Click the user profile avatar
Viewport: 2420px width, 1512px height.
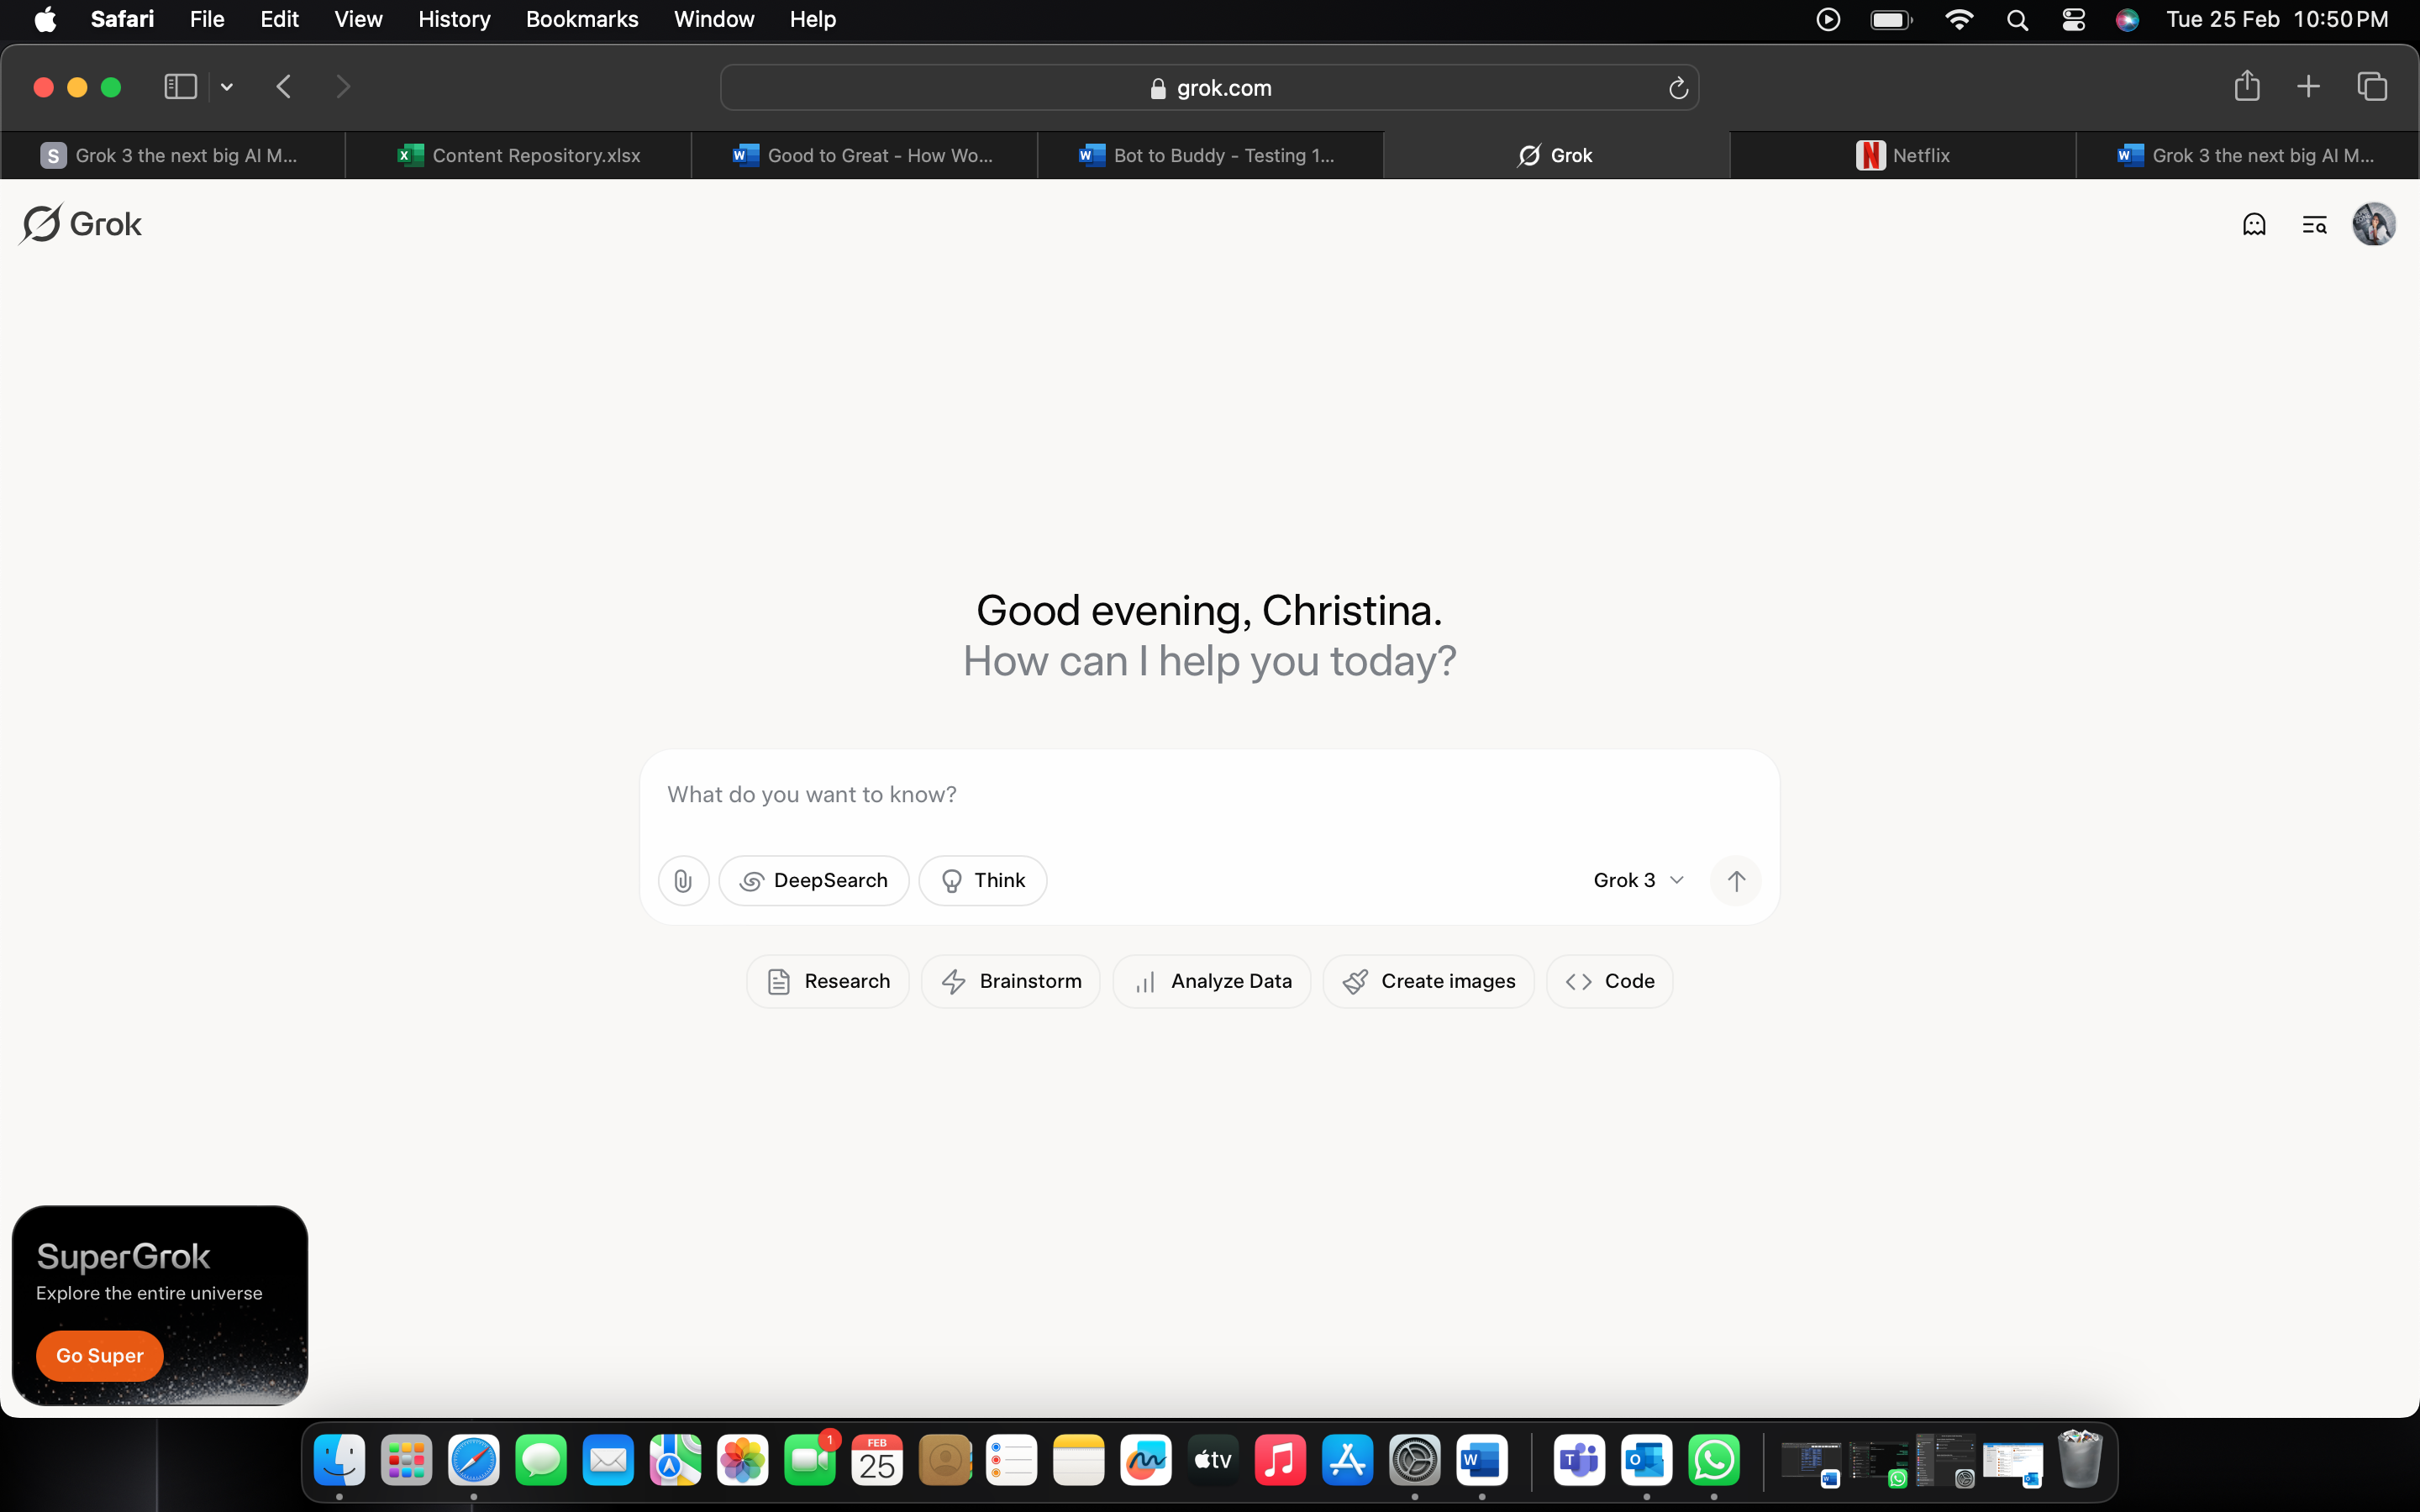(x=2374, y=224)
